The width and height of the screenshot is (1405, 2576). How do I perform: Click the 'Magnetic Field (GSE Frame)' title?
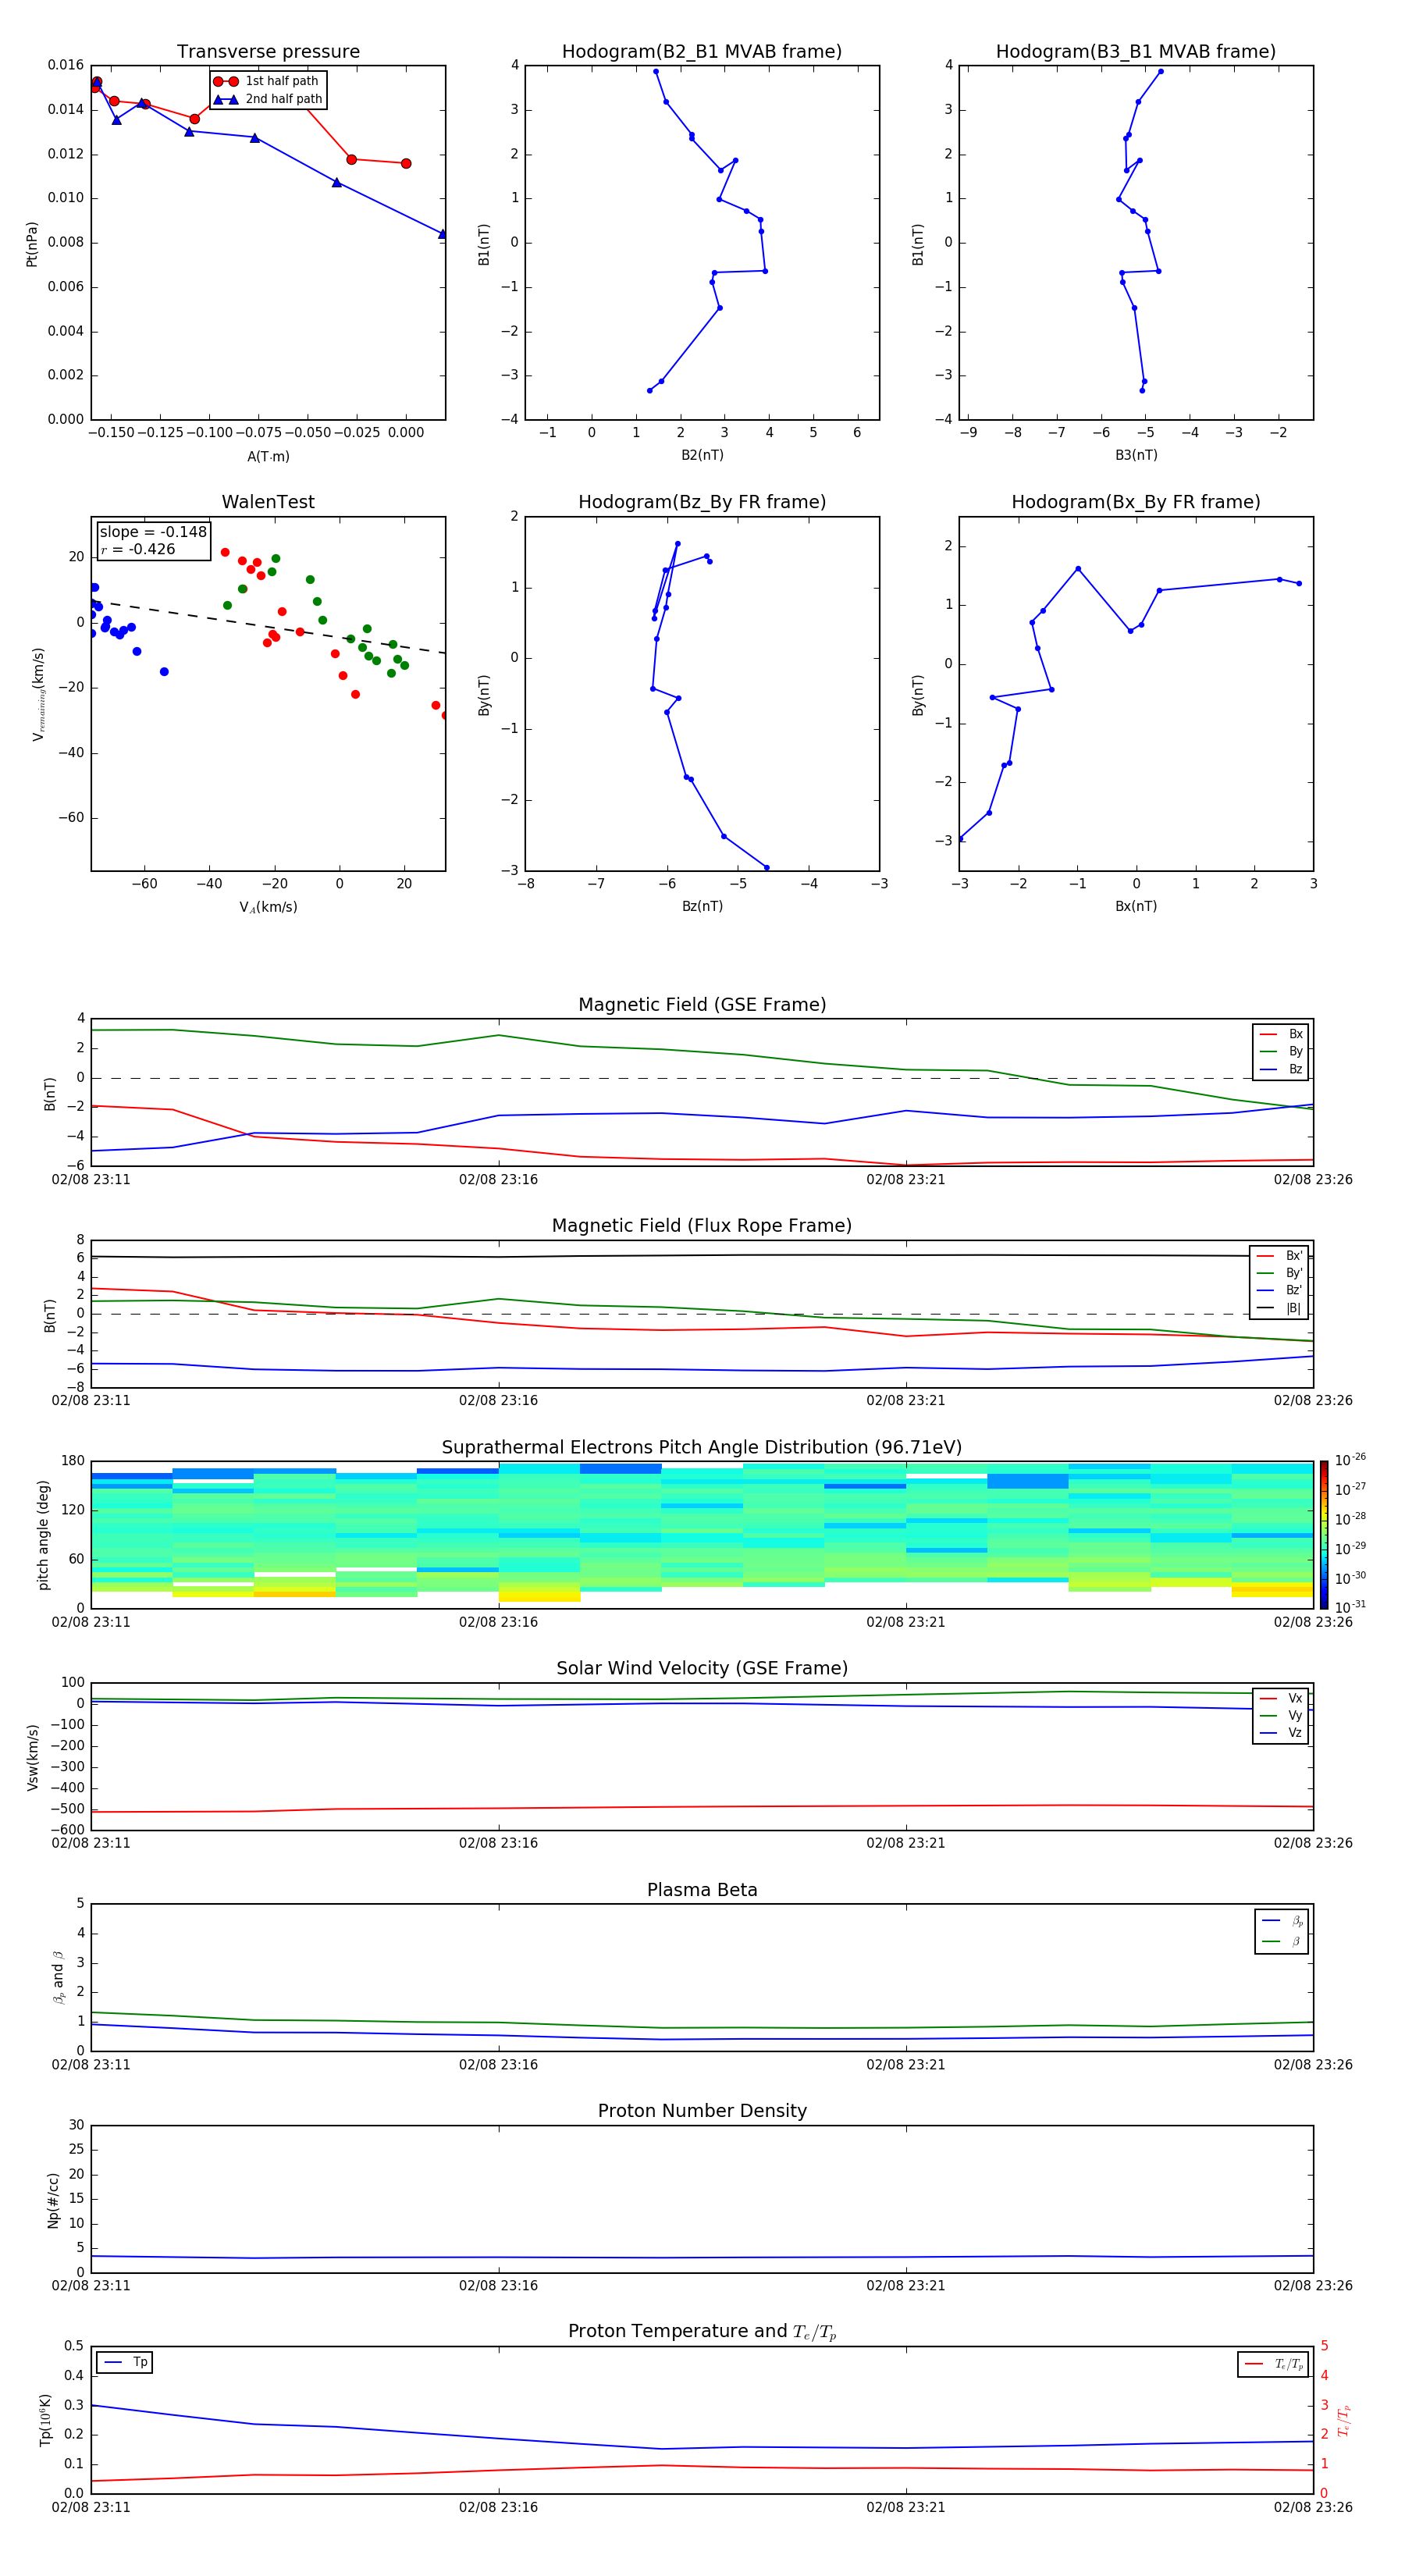[x=702, y=1005]
